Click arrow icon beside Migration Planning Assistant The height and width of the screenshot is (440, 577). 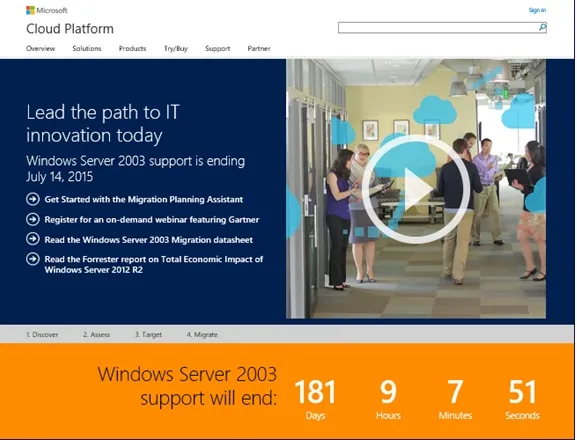[x=33, y=199]
